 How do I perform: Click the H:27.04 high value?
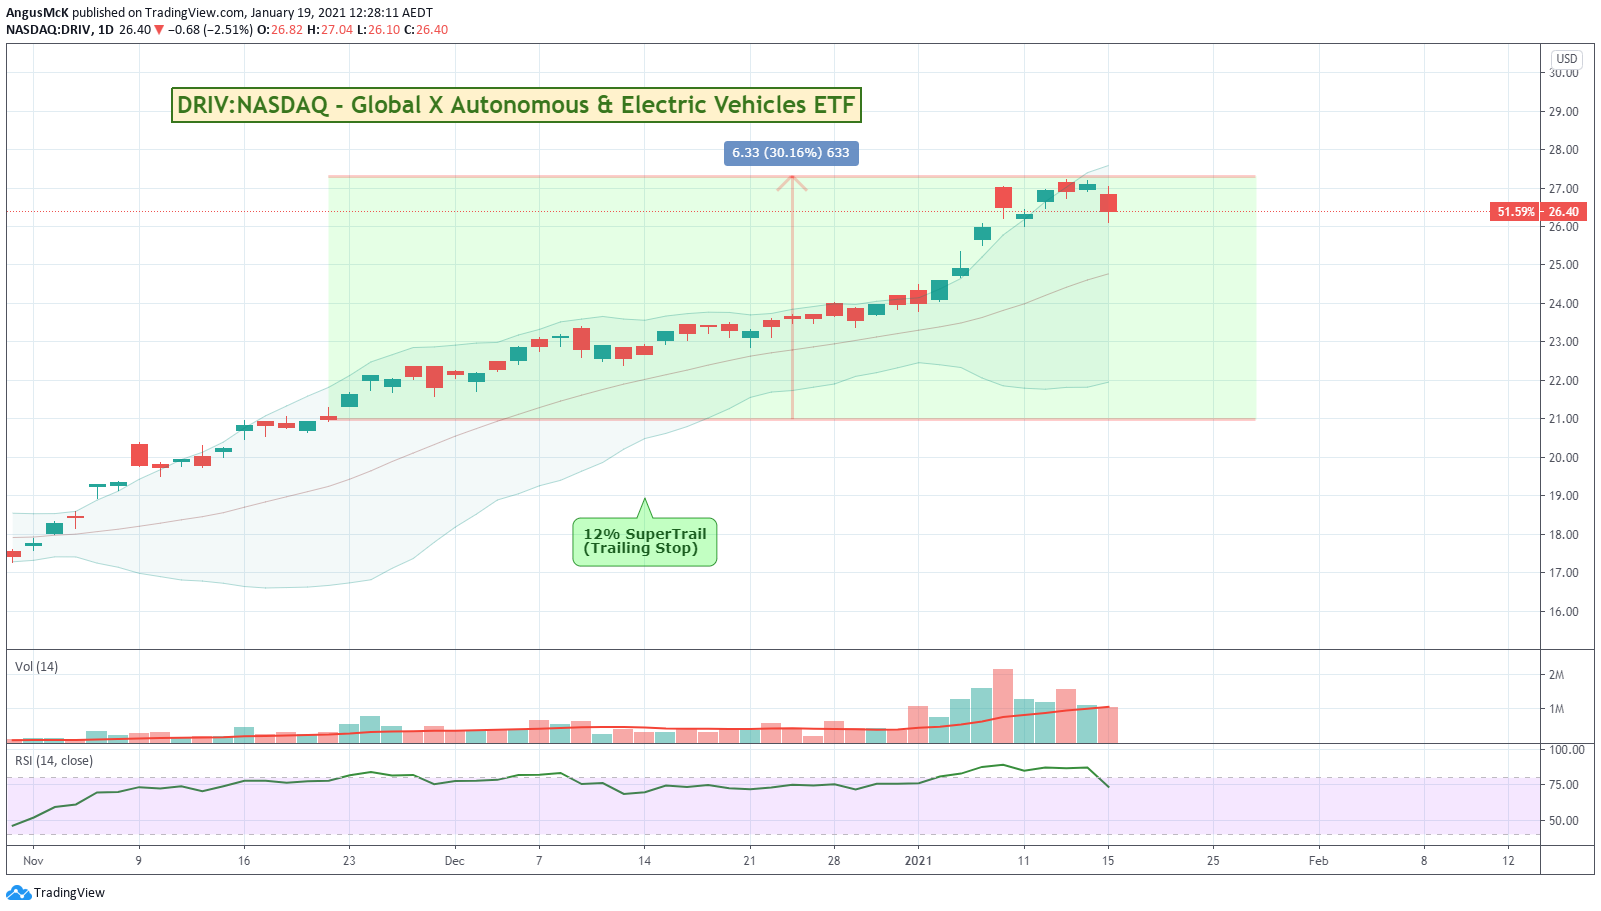330,30
